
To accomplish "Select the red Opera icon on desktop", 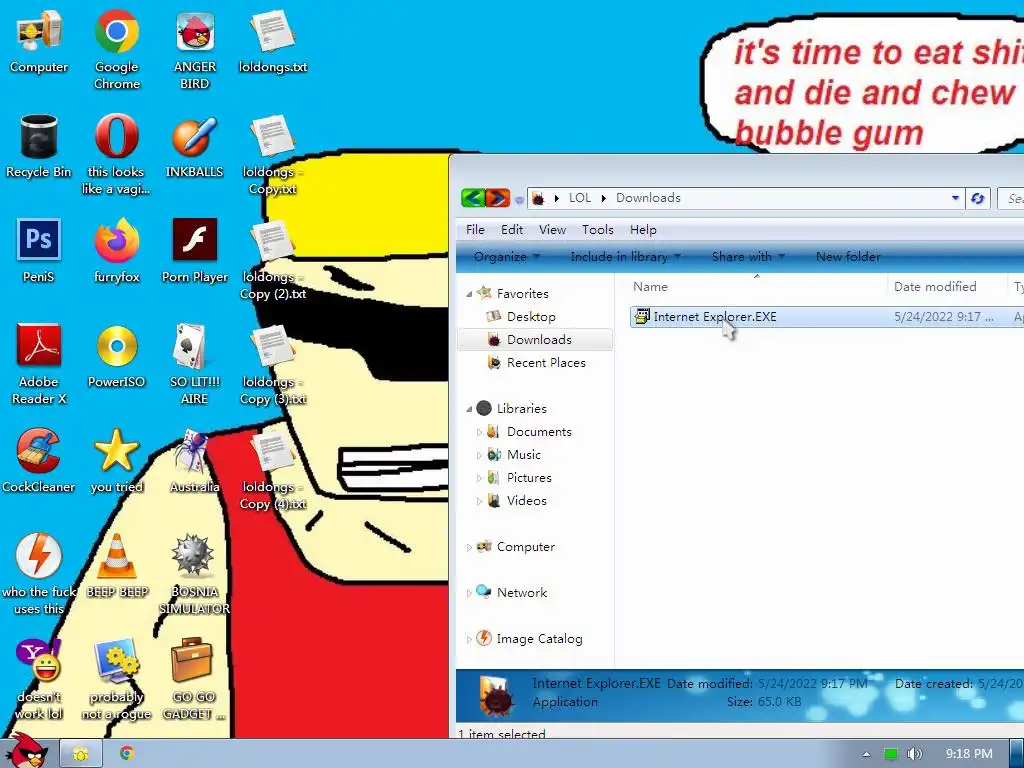I will 117,154.
